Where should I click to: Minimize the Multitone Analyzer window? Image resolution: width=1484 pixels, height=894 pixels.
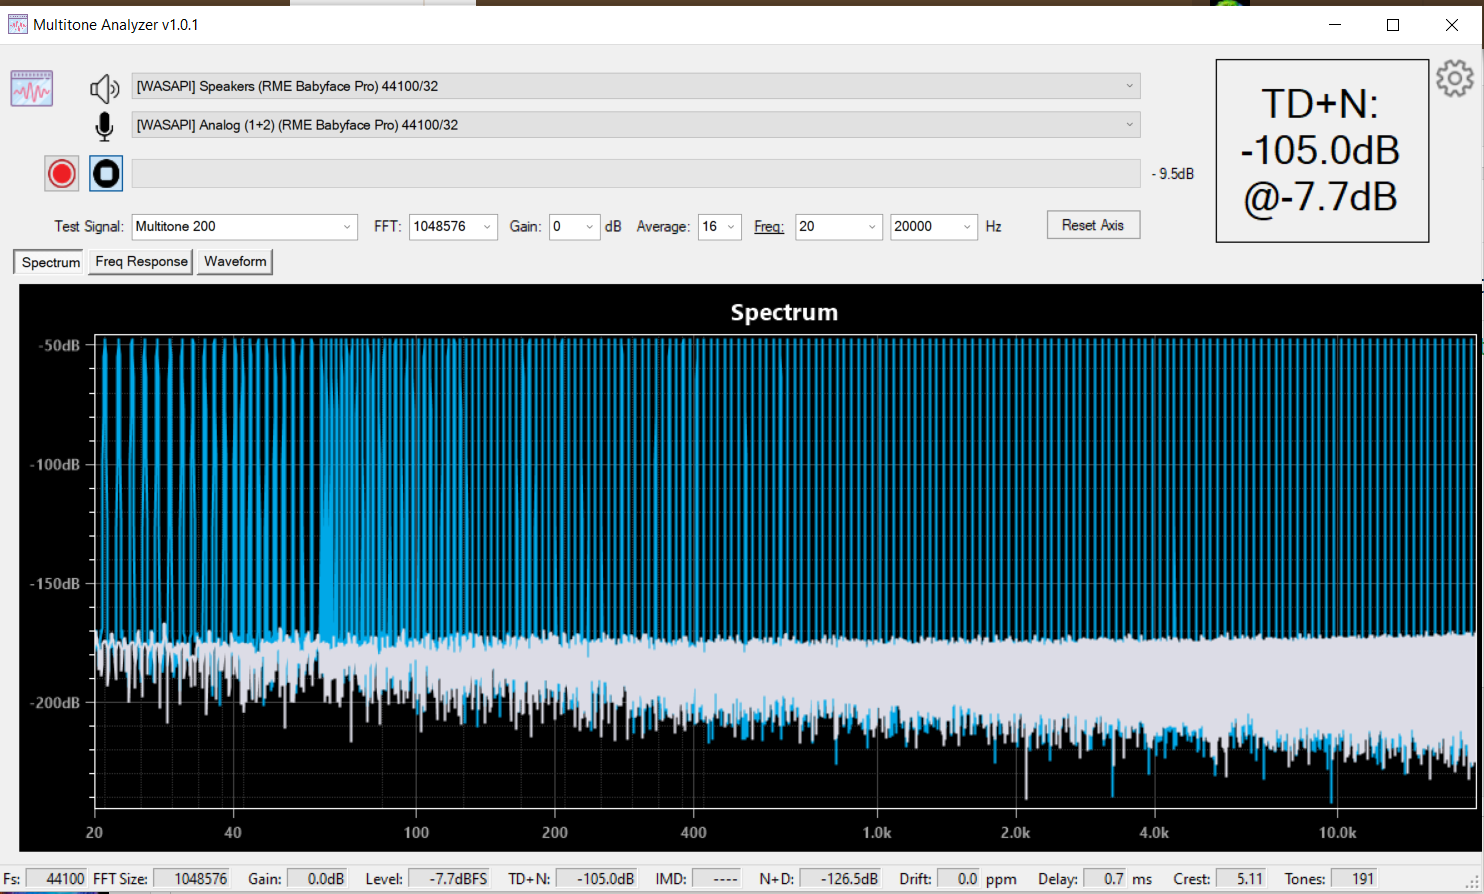pyautogui.click(x=1334, y=25)
